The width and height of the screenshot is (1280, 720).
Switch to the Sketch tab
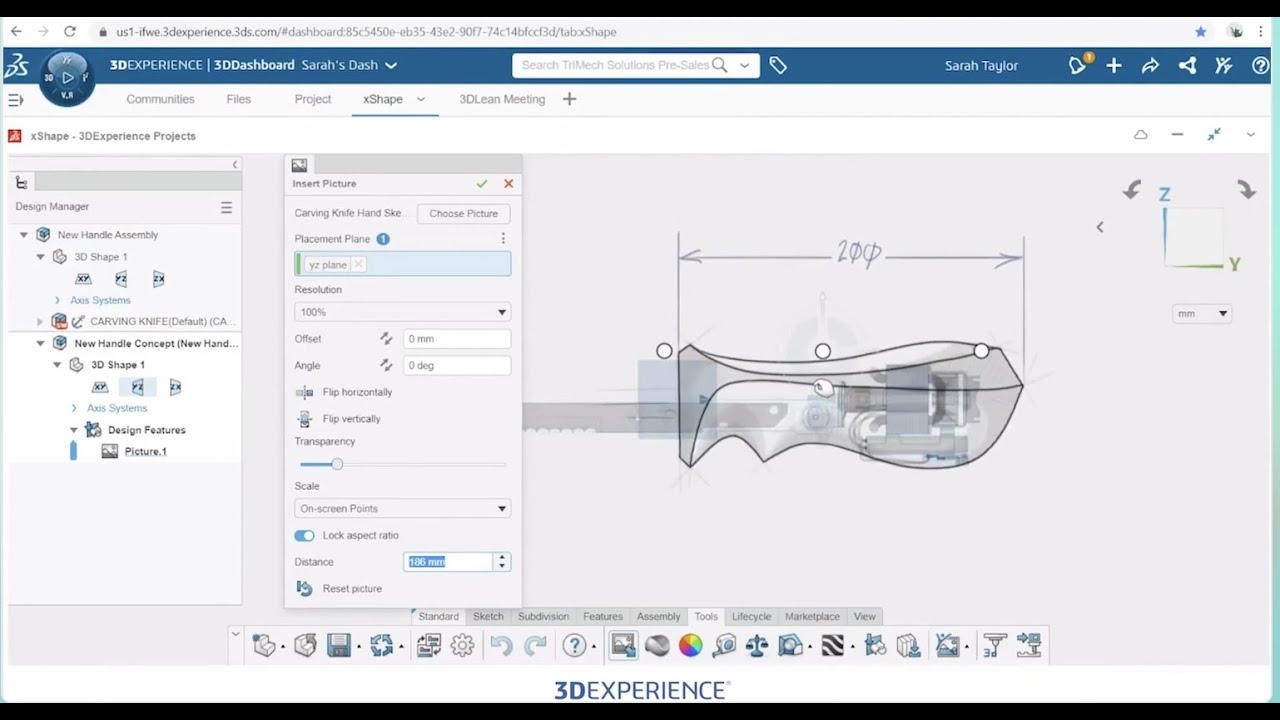click(488, 616)
